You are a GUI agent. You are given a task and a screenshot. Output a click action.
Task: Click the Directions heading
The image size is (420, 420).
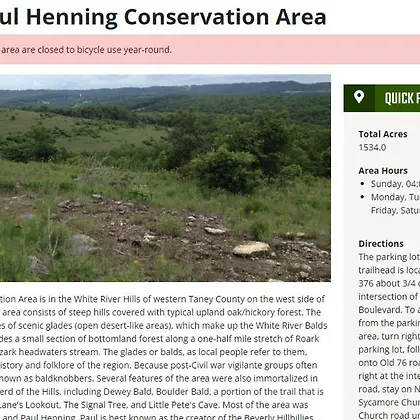381,244
